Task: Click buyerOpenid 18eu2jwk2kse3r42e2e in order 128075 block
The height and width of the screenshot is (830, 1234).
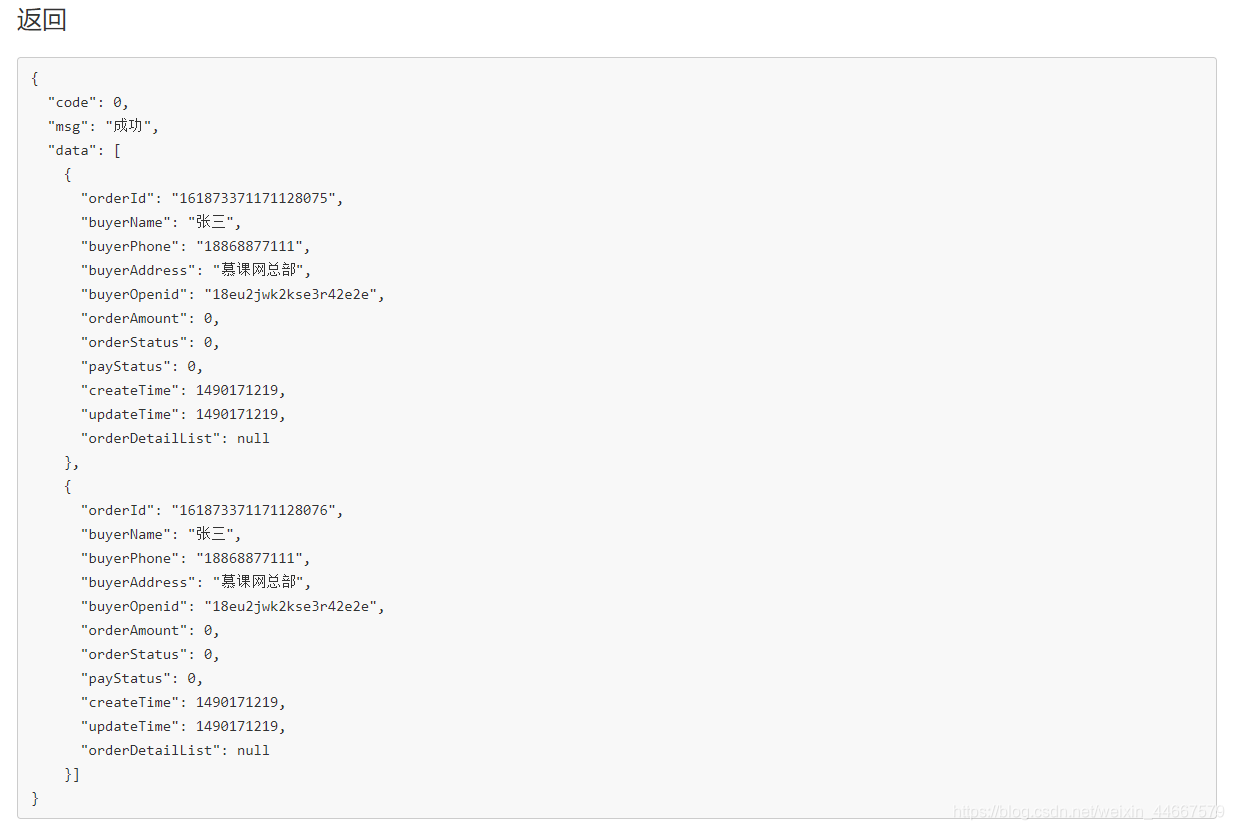Action: tap(232, 294)
